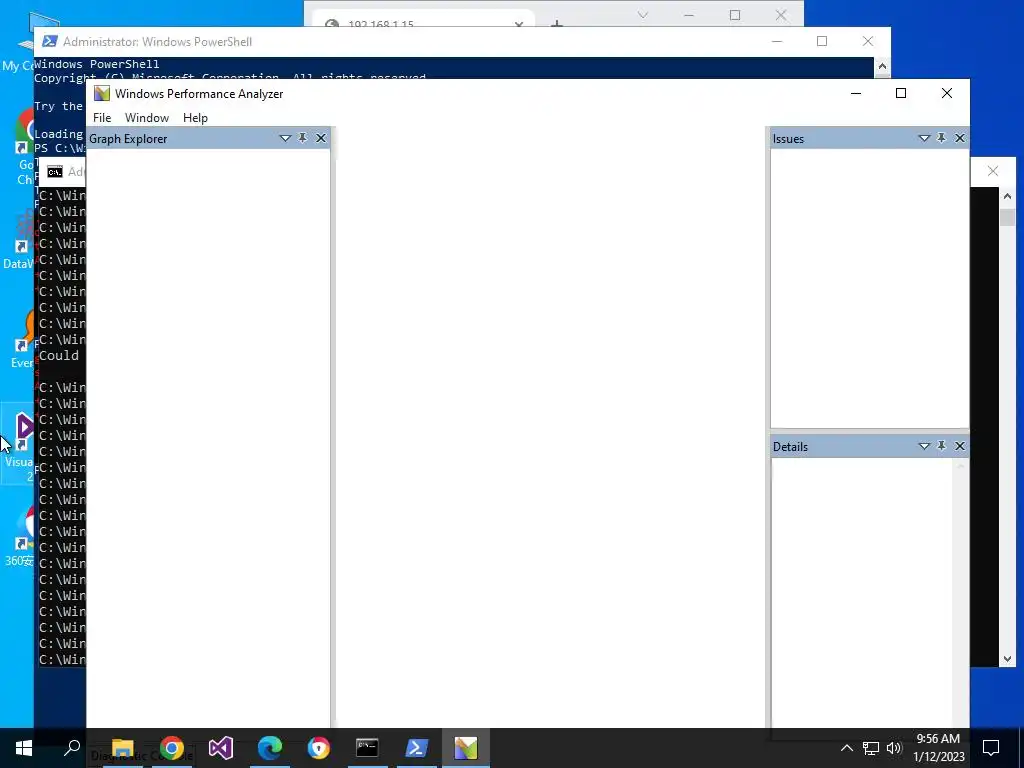Maximize the Administrator PowerShell window

tap(822, 41)
